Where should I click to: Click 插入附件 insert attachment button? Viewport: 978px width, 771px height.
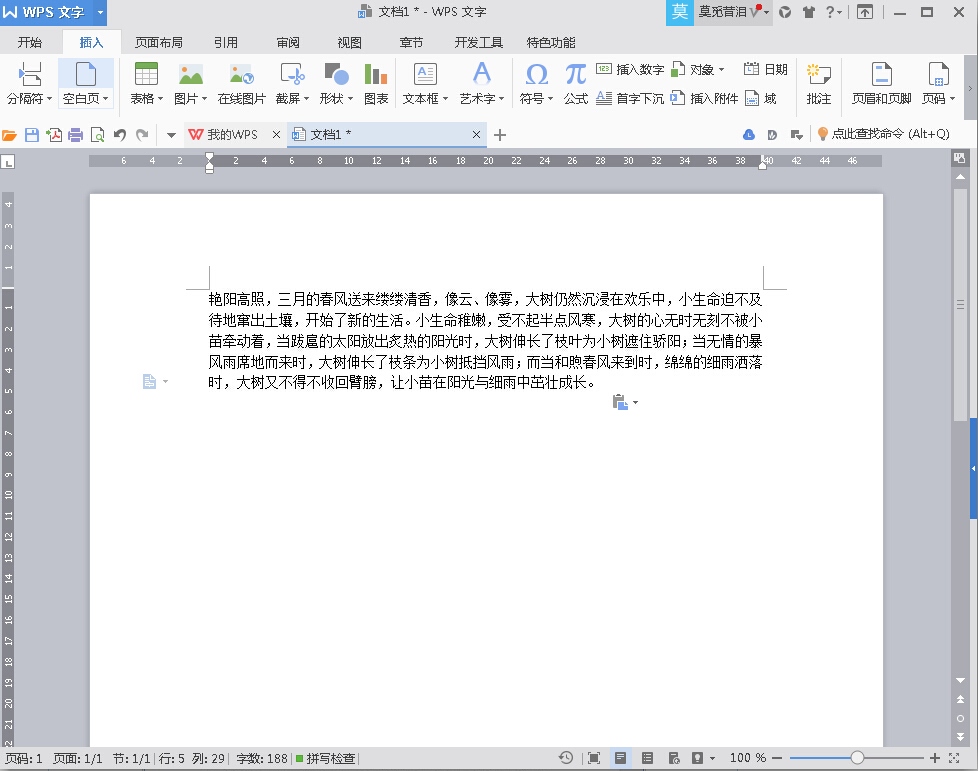(705, 98)
